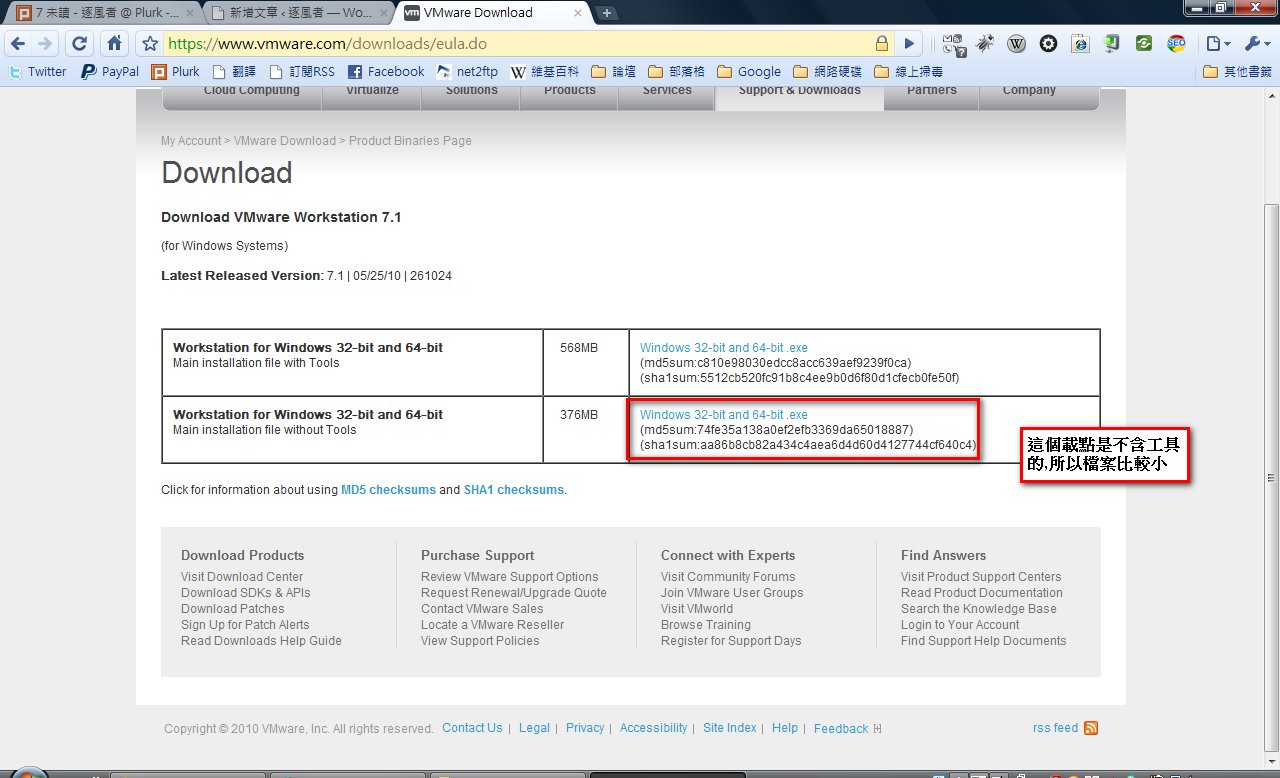Expand the 部落格 bookmark folder
This screenshot has width=1280, height=778.
(677, 72)
